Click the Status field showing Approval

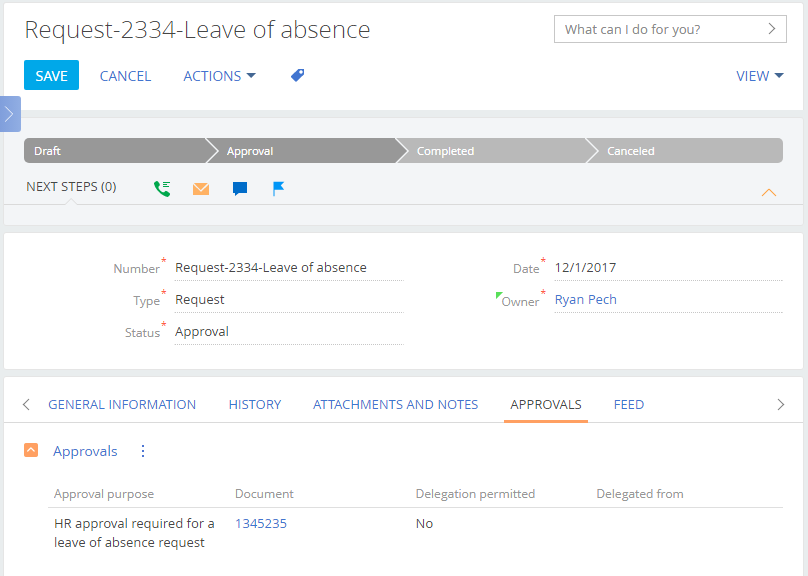(289, 332)
